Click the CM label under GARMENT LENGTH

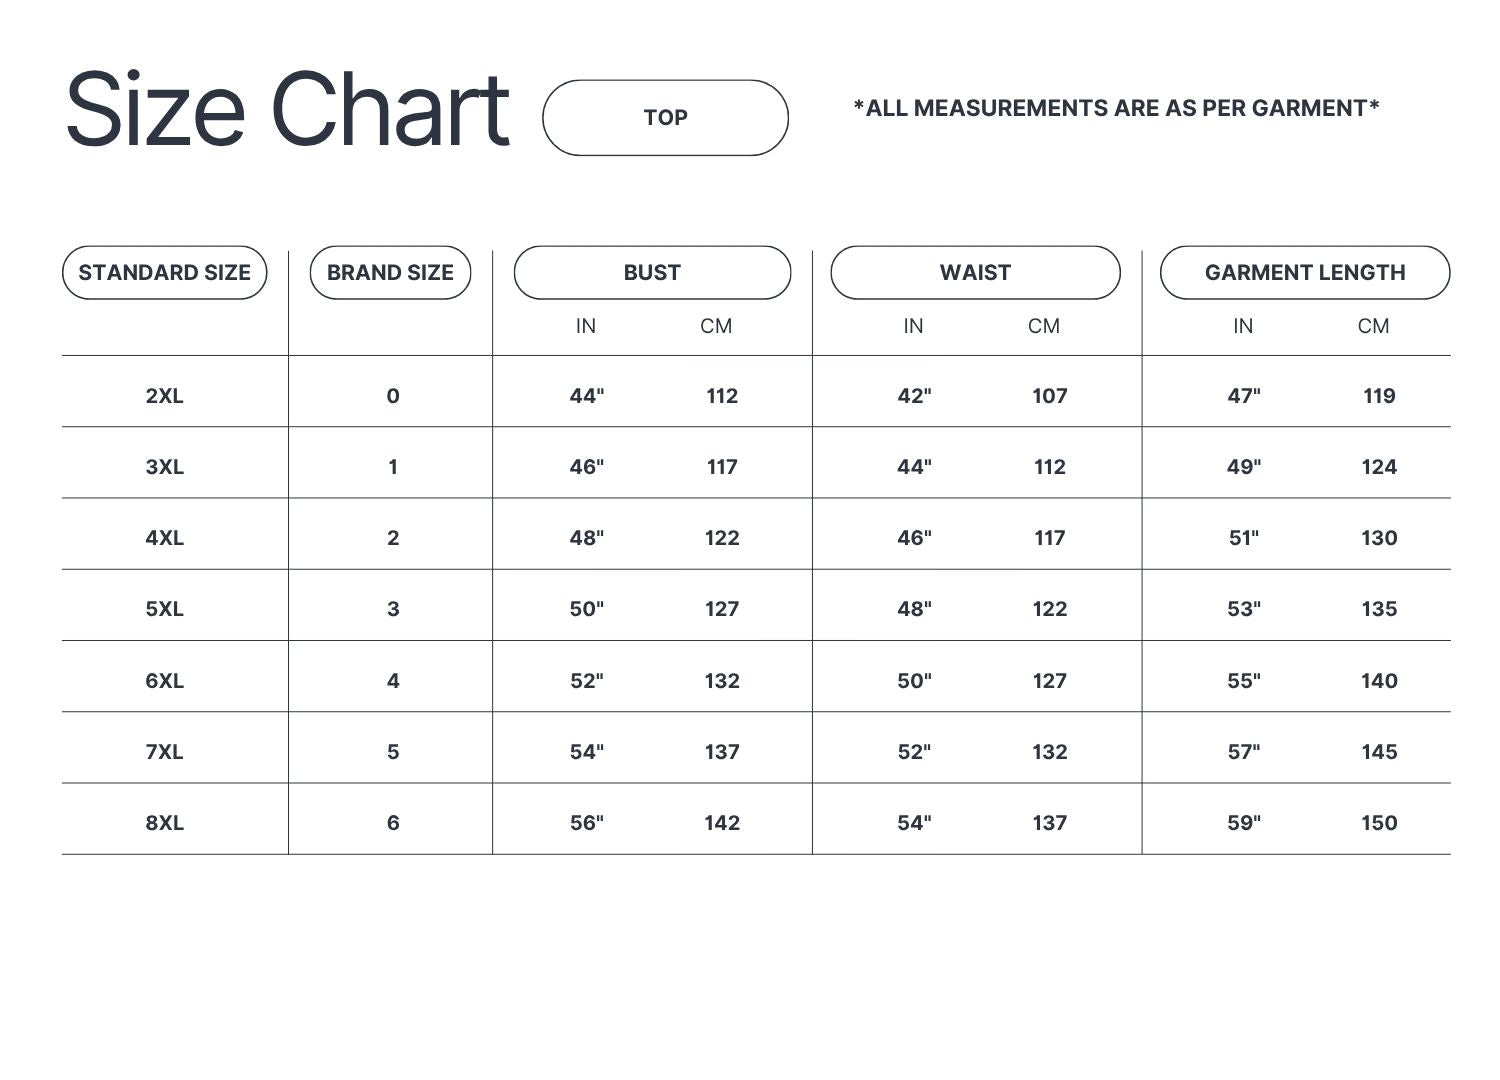1373,326
